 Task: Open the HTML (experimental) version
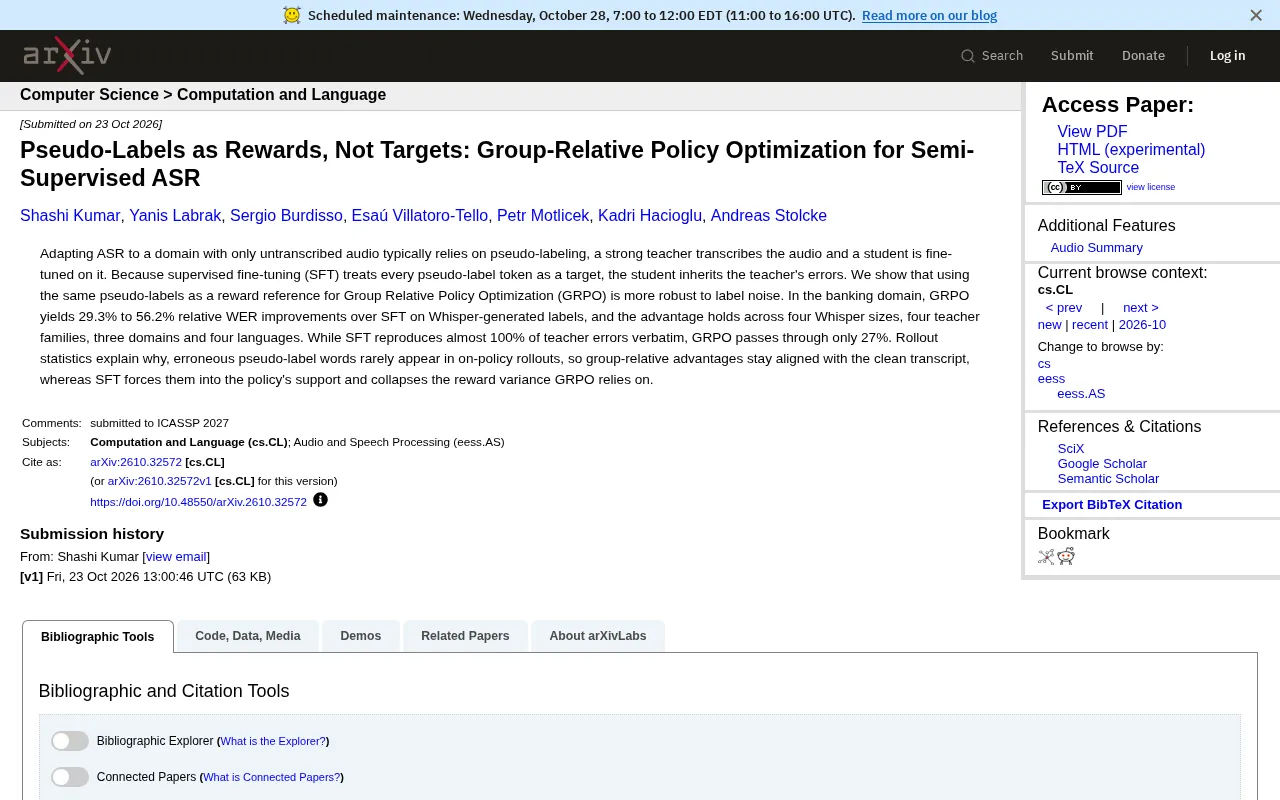[1131, 150]
